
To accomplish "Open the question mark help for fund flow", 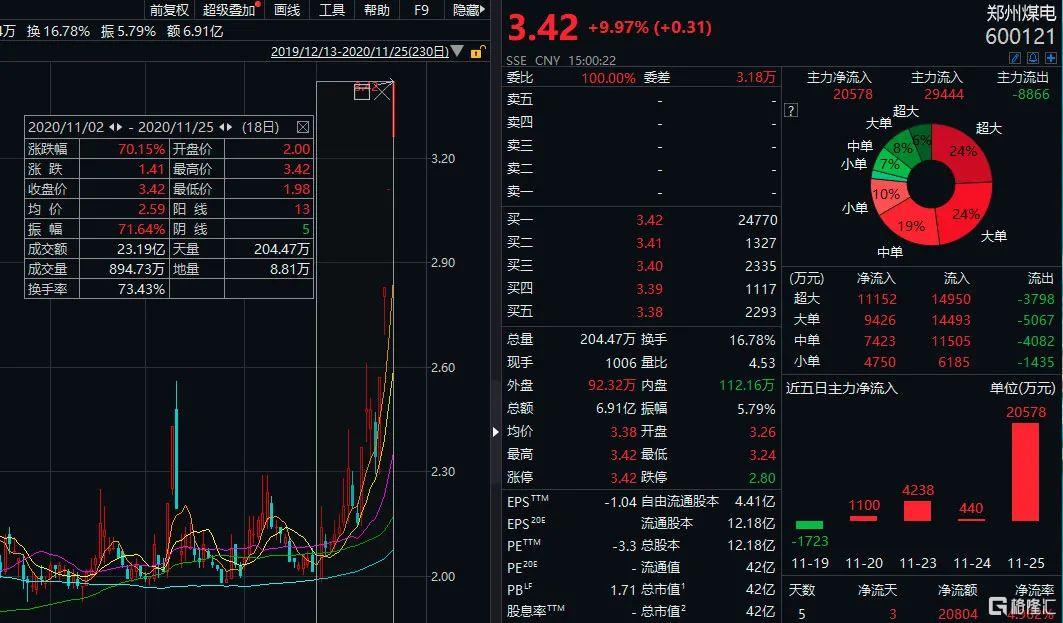I will pyautogui.click(x=791, y=110).
